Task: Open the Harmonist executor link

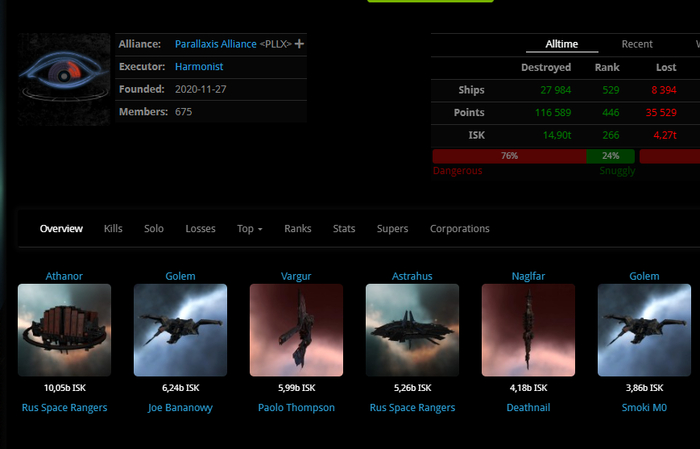Action: click(199, 66)
